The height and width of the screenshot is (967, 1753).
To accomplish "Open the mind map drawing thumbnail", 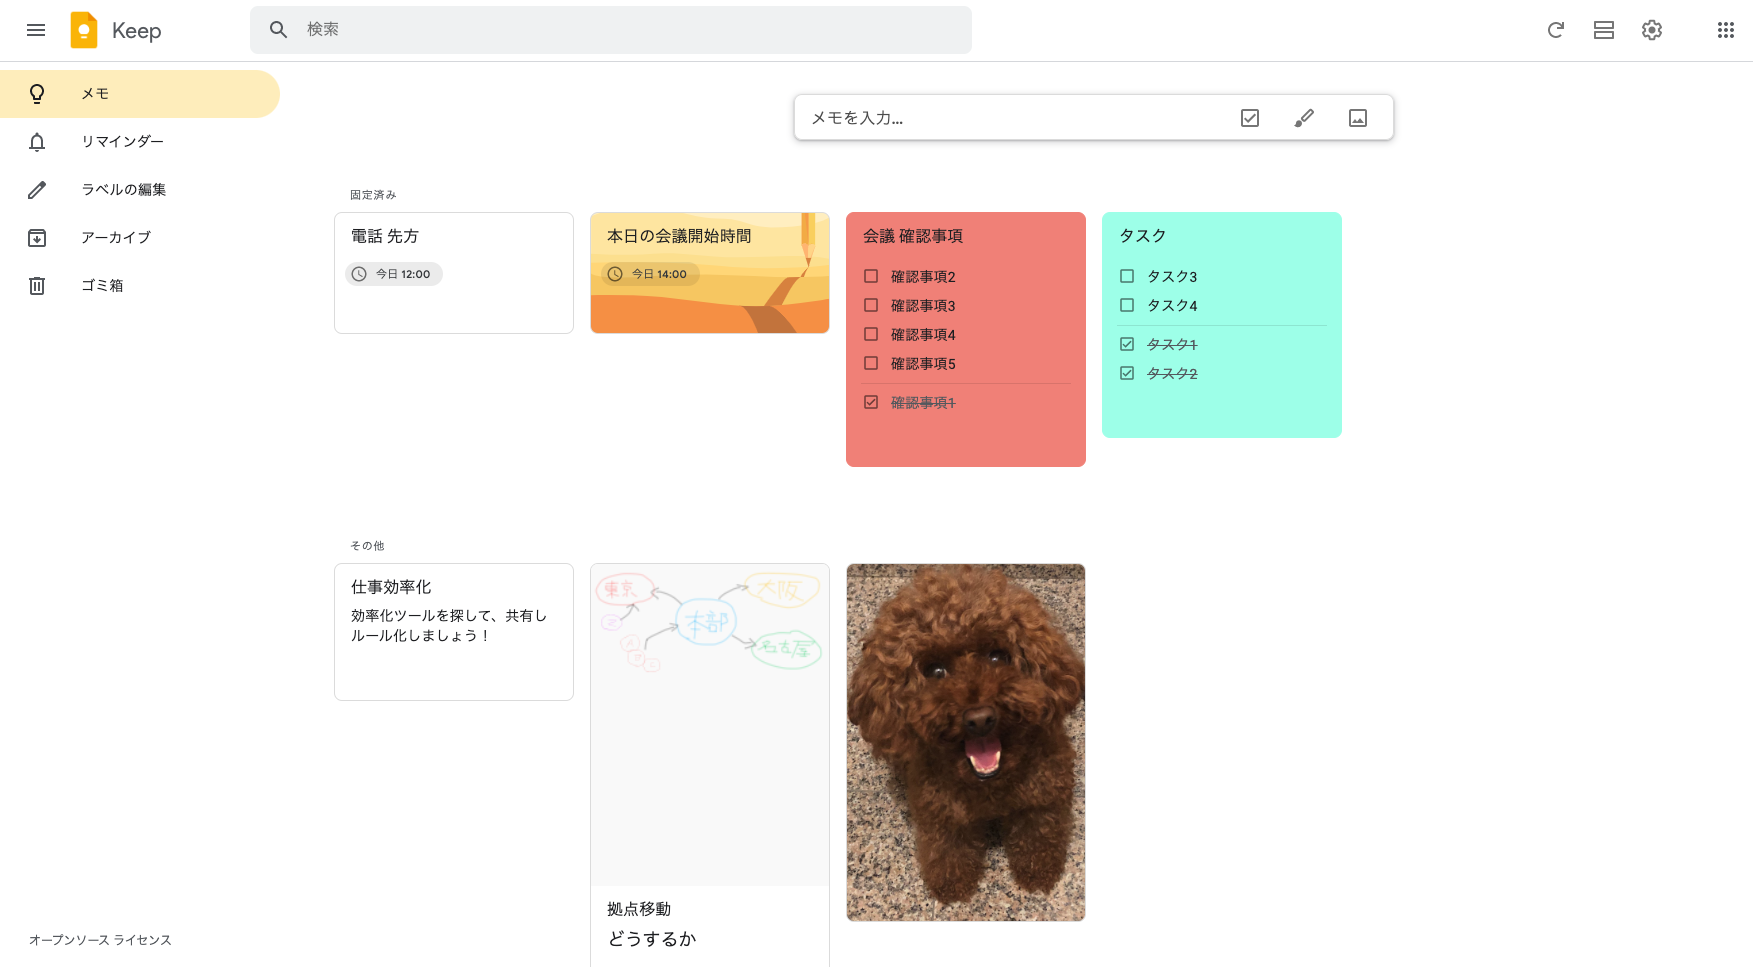I will tap(710, 724).
